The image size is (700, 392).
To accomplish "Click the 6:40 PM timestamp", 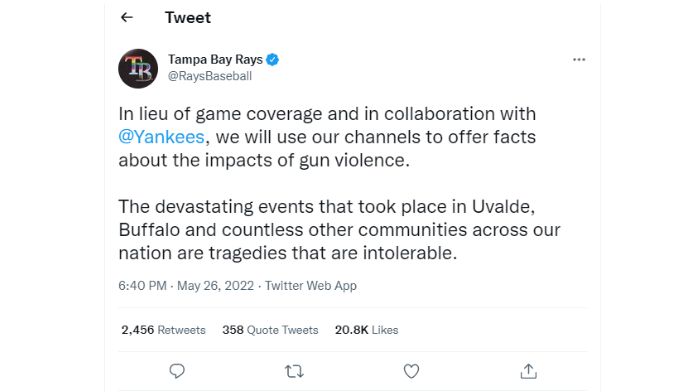I will click(142, 285).
